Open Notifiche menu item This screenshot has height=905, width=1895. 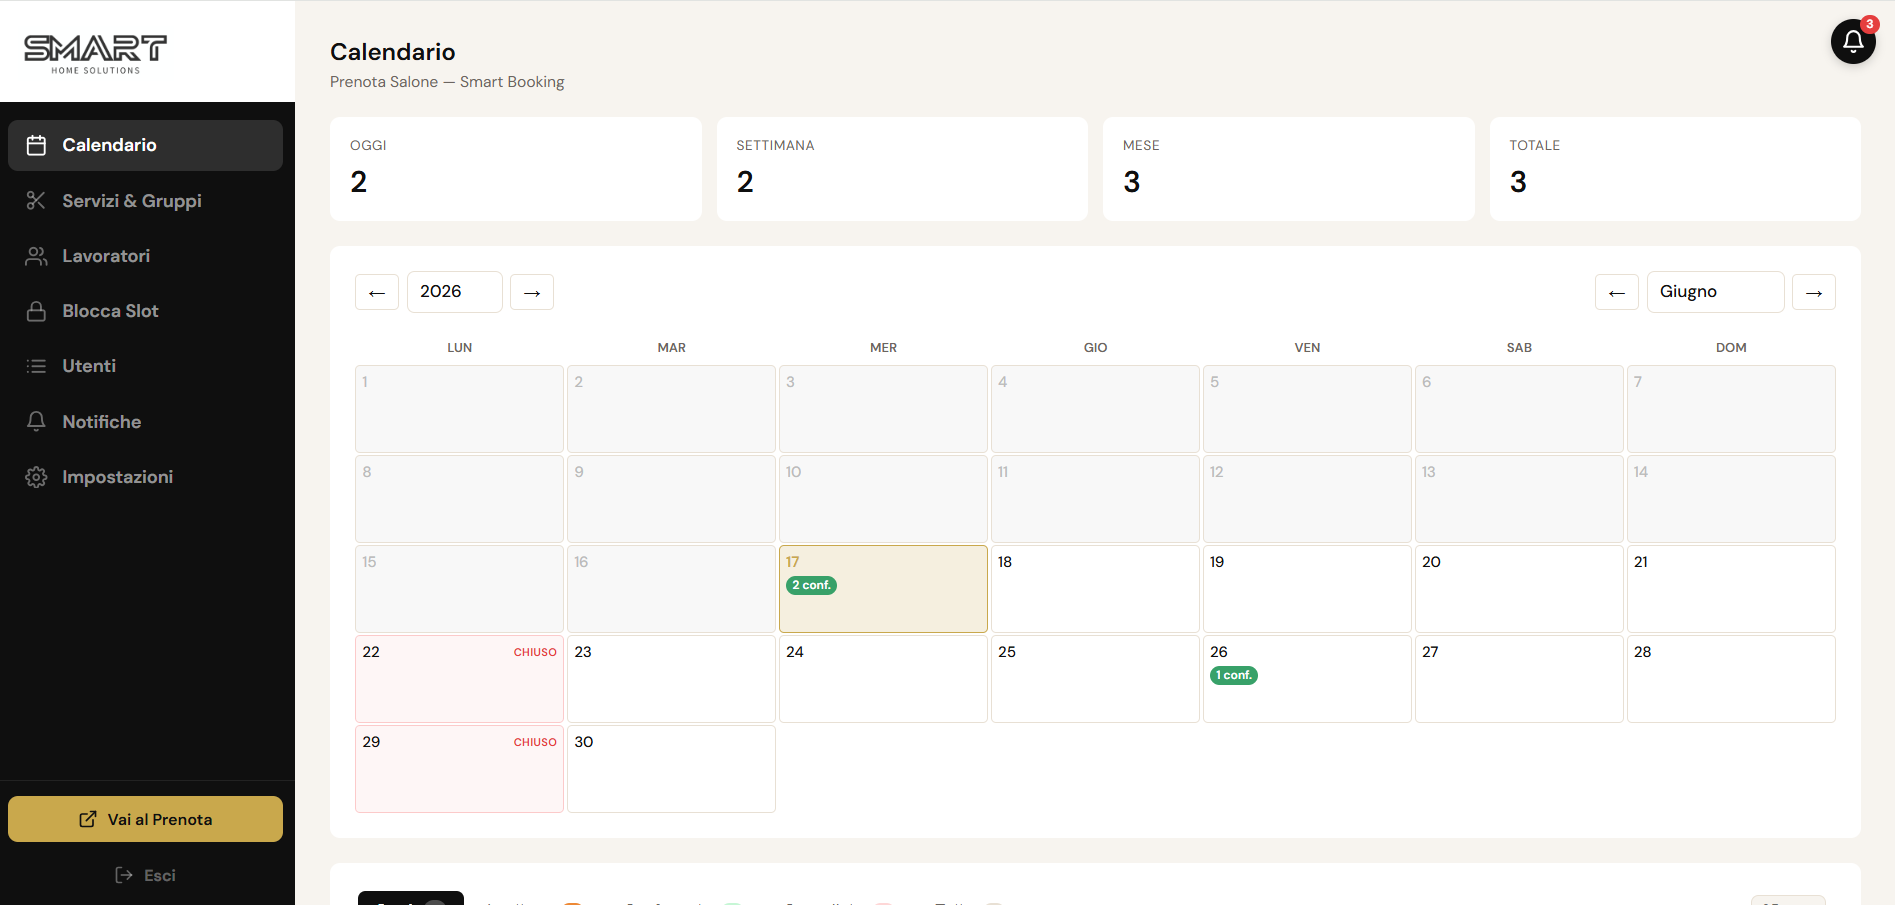tap(145, 422)
